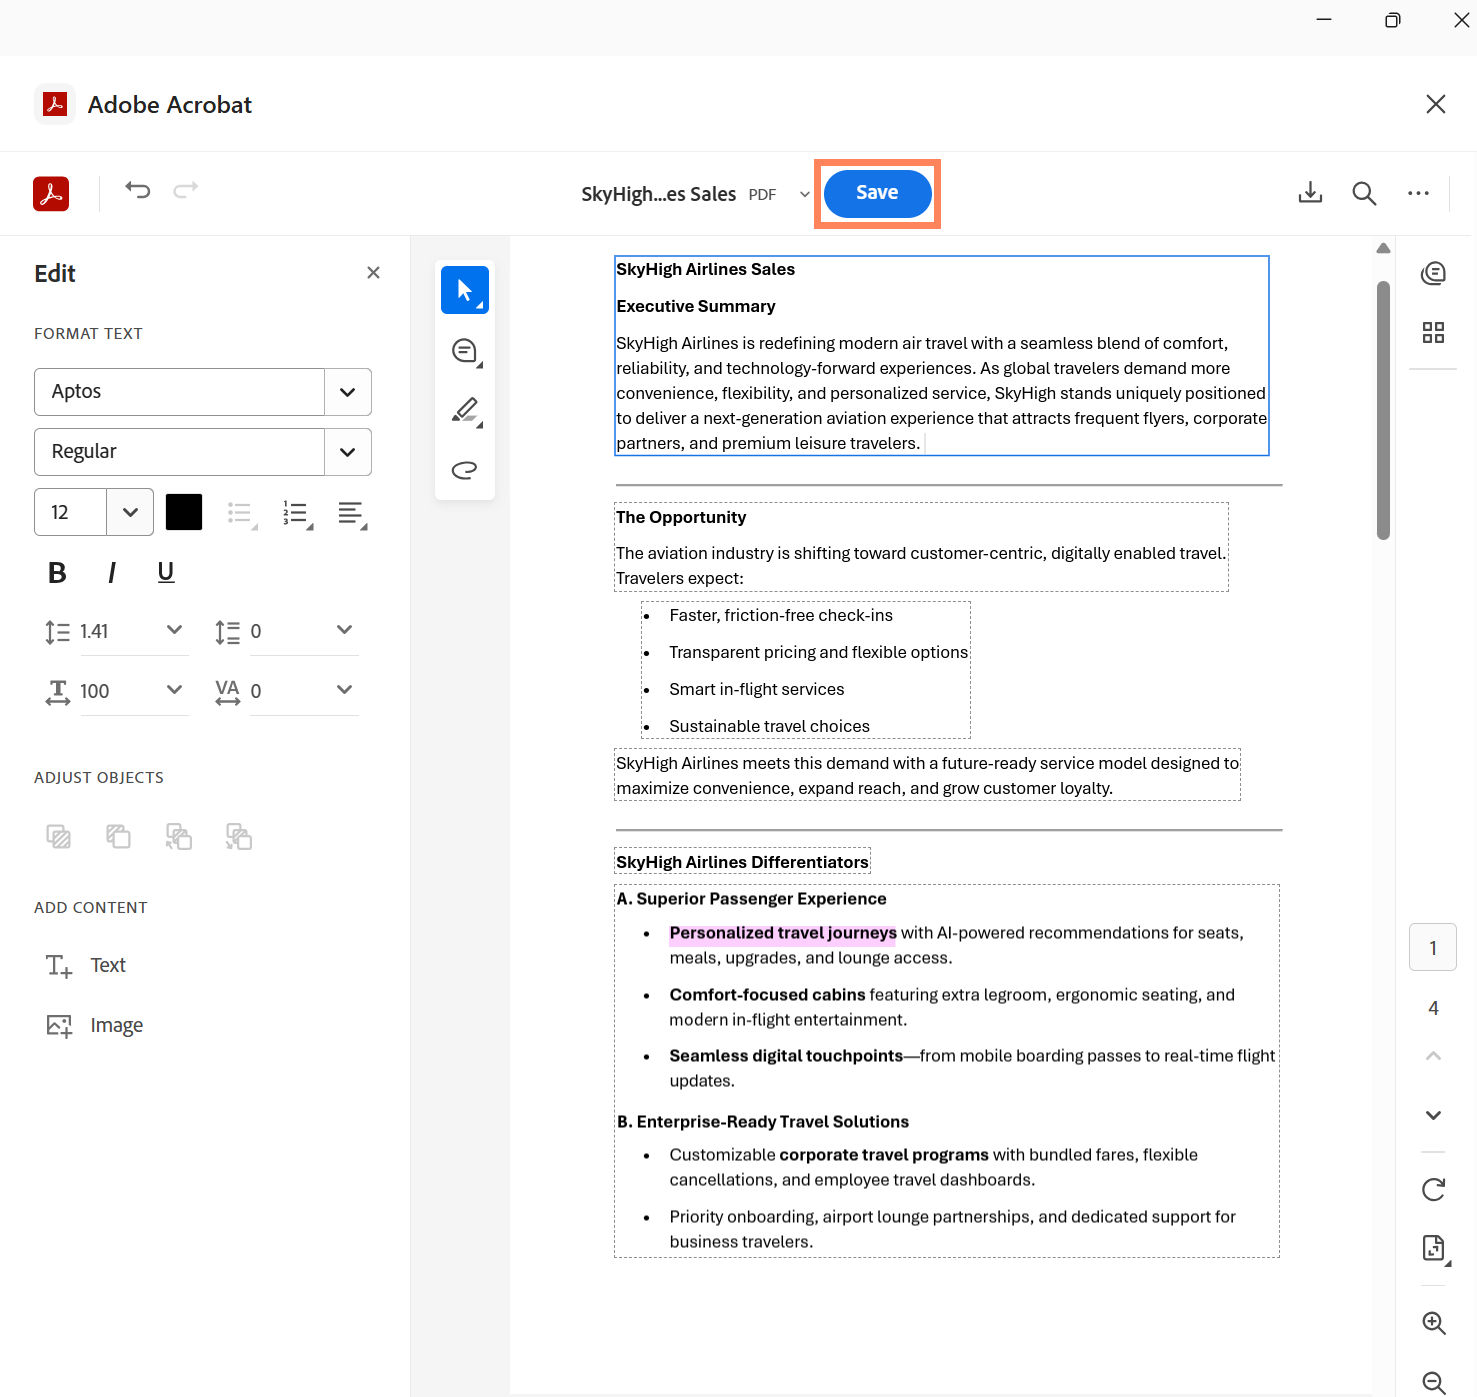The image size is (1477, 1397).
Task: Select the highlighter pen tool
Action: click(465, 410)
